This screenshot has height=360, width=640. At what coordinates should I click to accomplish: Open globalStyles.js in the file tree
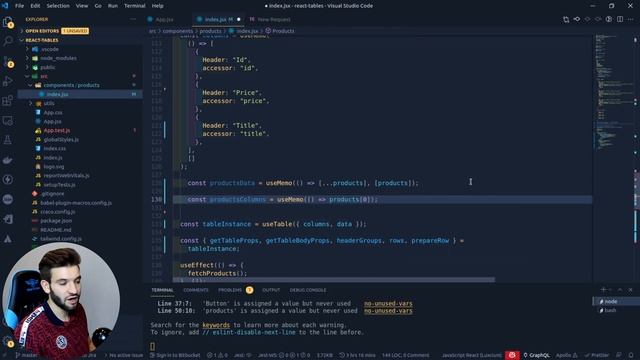(61, 140)
